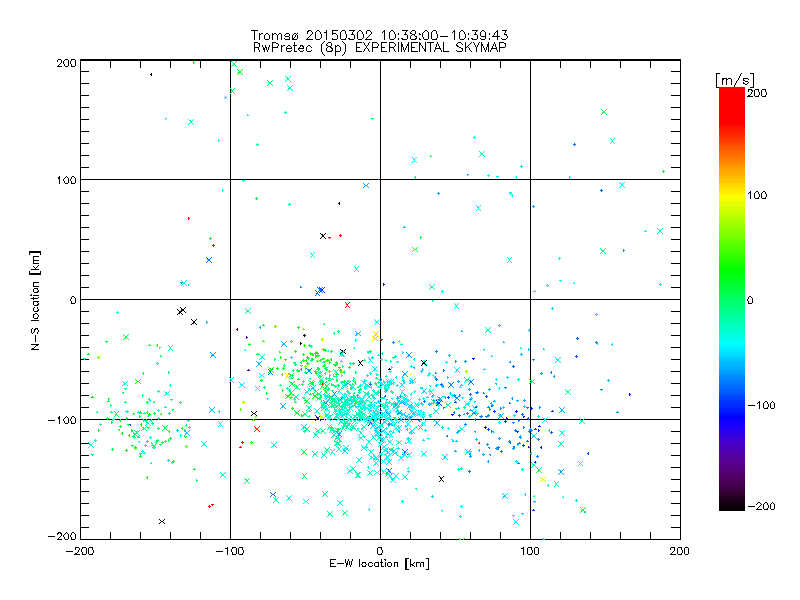
Task: Click grid intersection at E-W -100, N-S -100
Action: [x=230, y=419]
